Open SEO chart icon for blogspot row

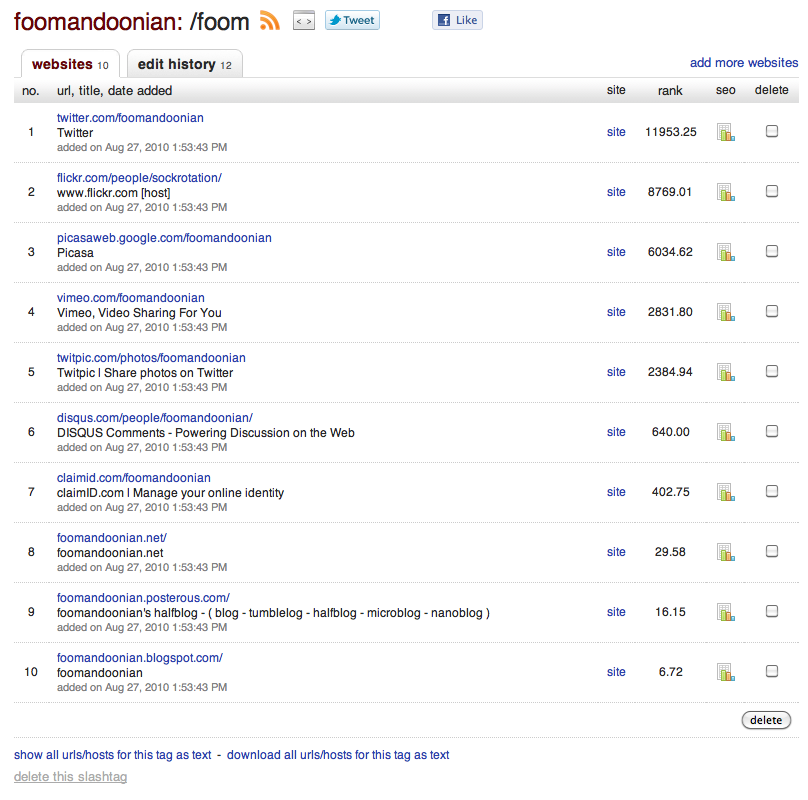[726, 672]
